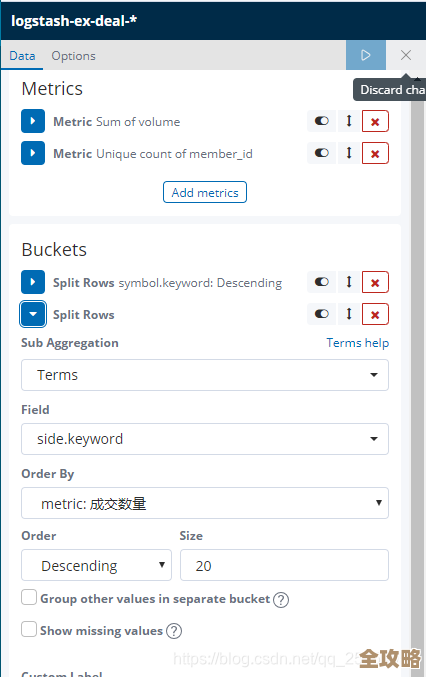
Task: Check Show missing values
Action: click(x=29, y=629)
